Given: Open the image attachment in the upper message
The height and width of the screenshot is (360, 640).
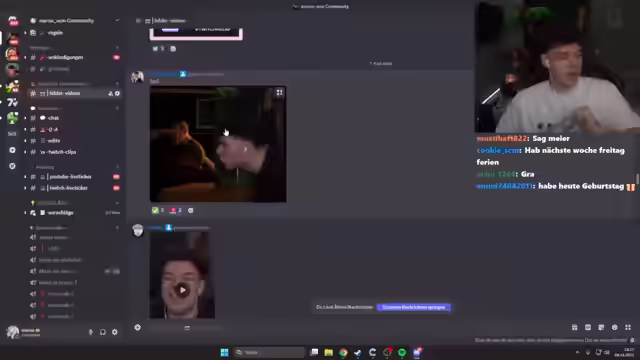Looking at the screenshot, I should (x=218, y=144).
